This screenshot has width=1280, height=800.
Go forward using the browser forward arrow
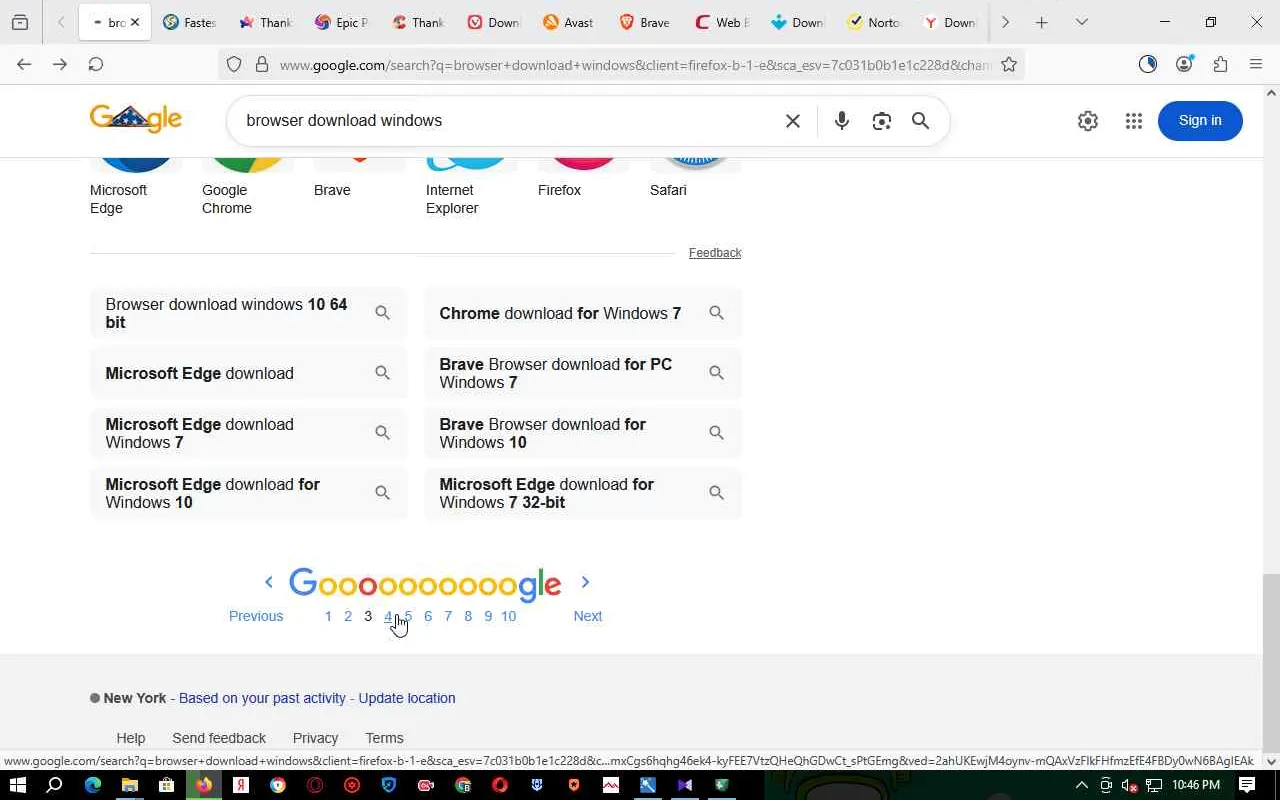point(60,64)
